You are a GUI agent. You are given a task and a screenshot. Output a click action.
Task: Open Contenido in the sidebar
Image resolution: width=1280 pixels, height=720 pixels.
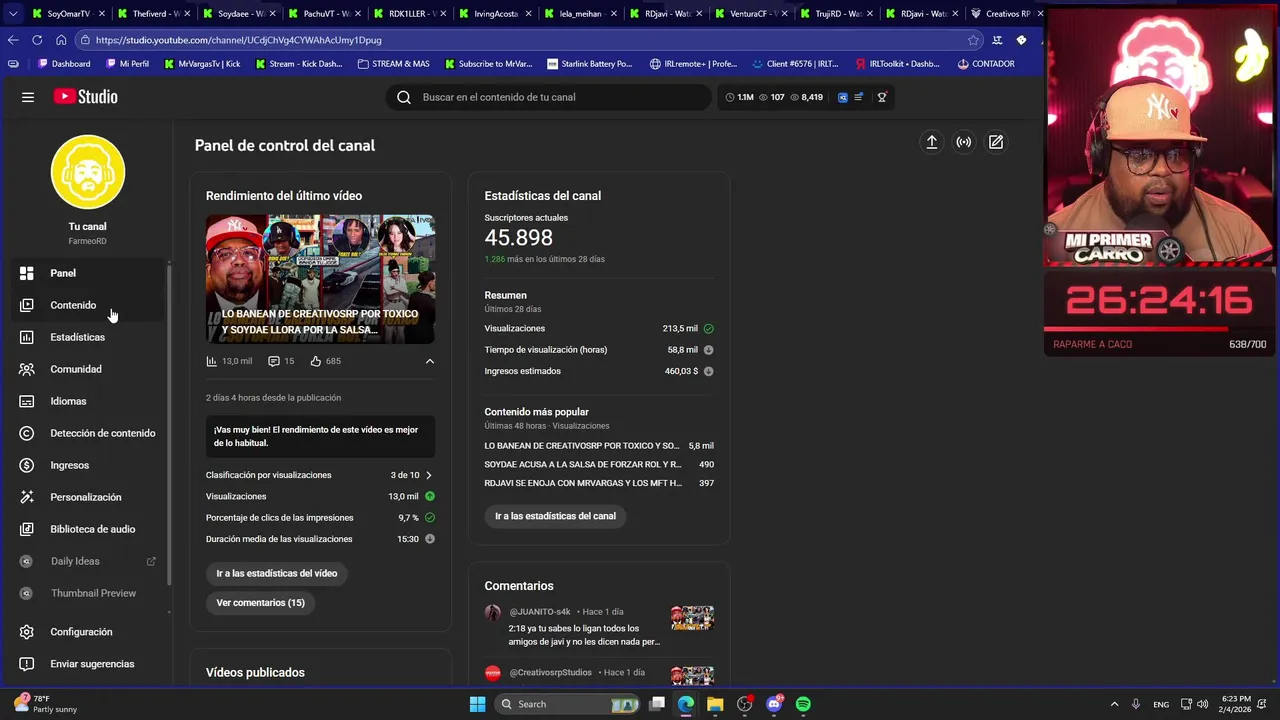(88, 305)
